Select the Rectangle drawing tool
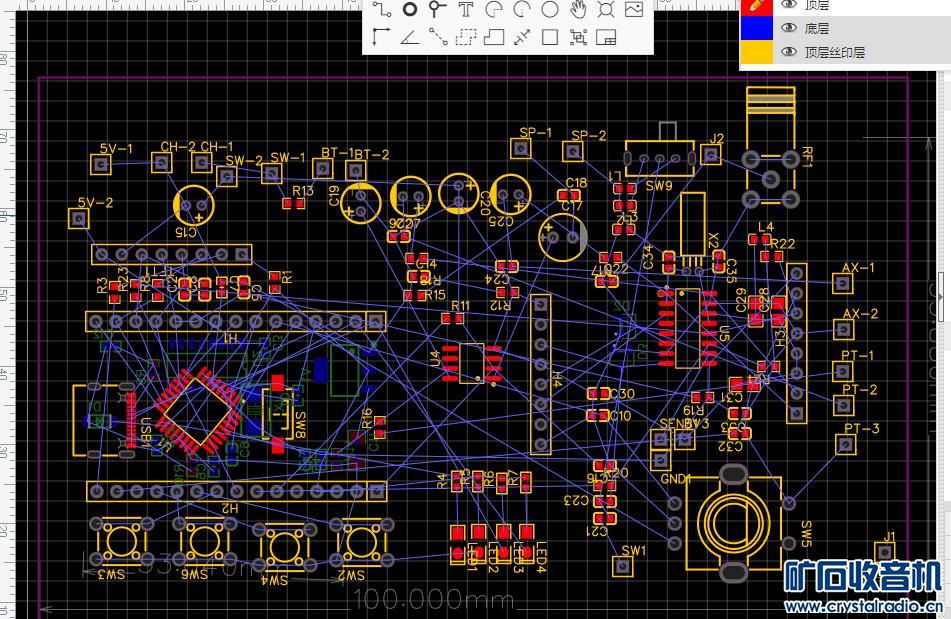 (549, 38)
